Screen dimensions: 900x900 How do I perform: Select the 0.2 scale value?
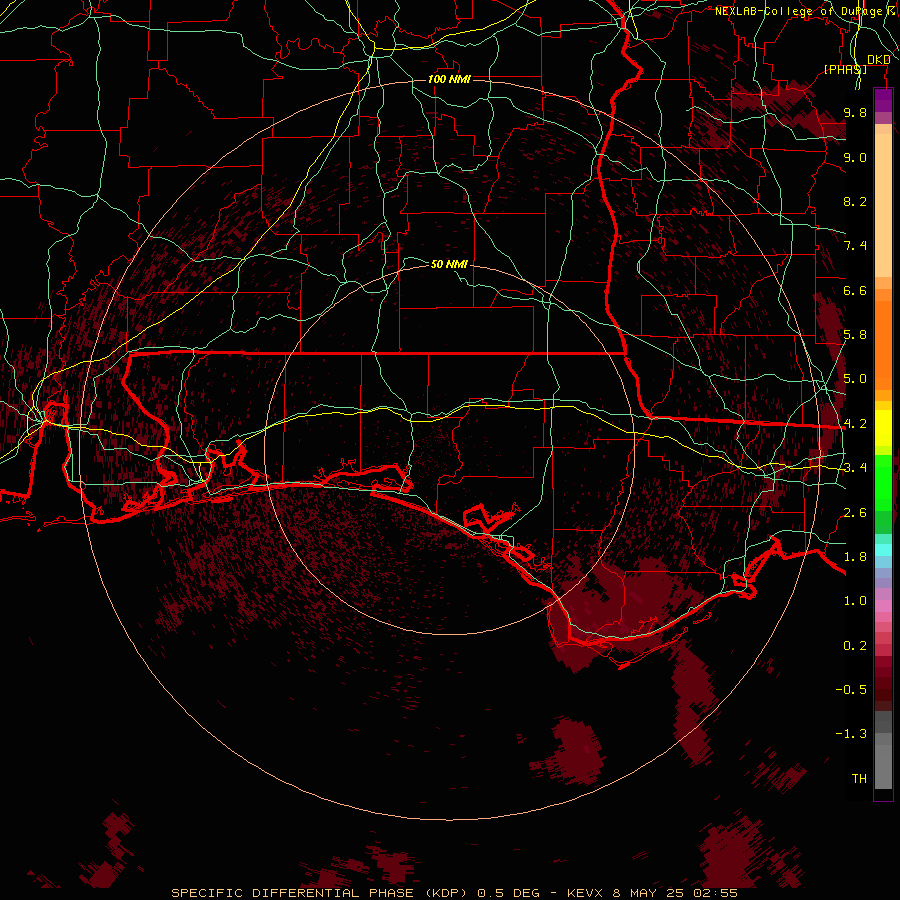[x=855, y=646]
